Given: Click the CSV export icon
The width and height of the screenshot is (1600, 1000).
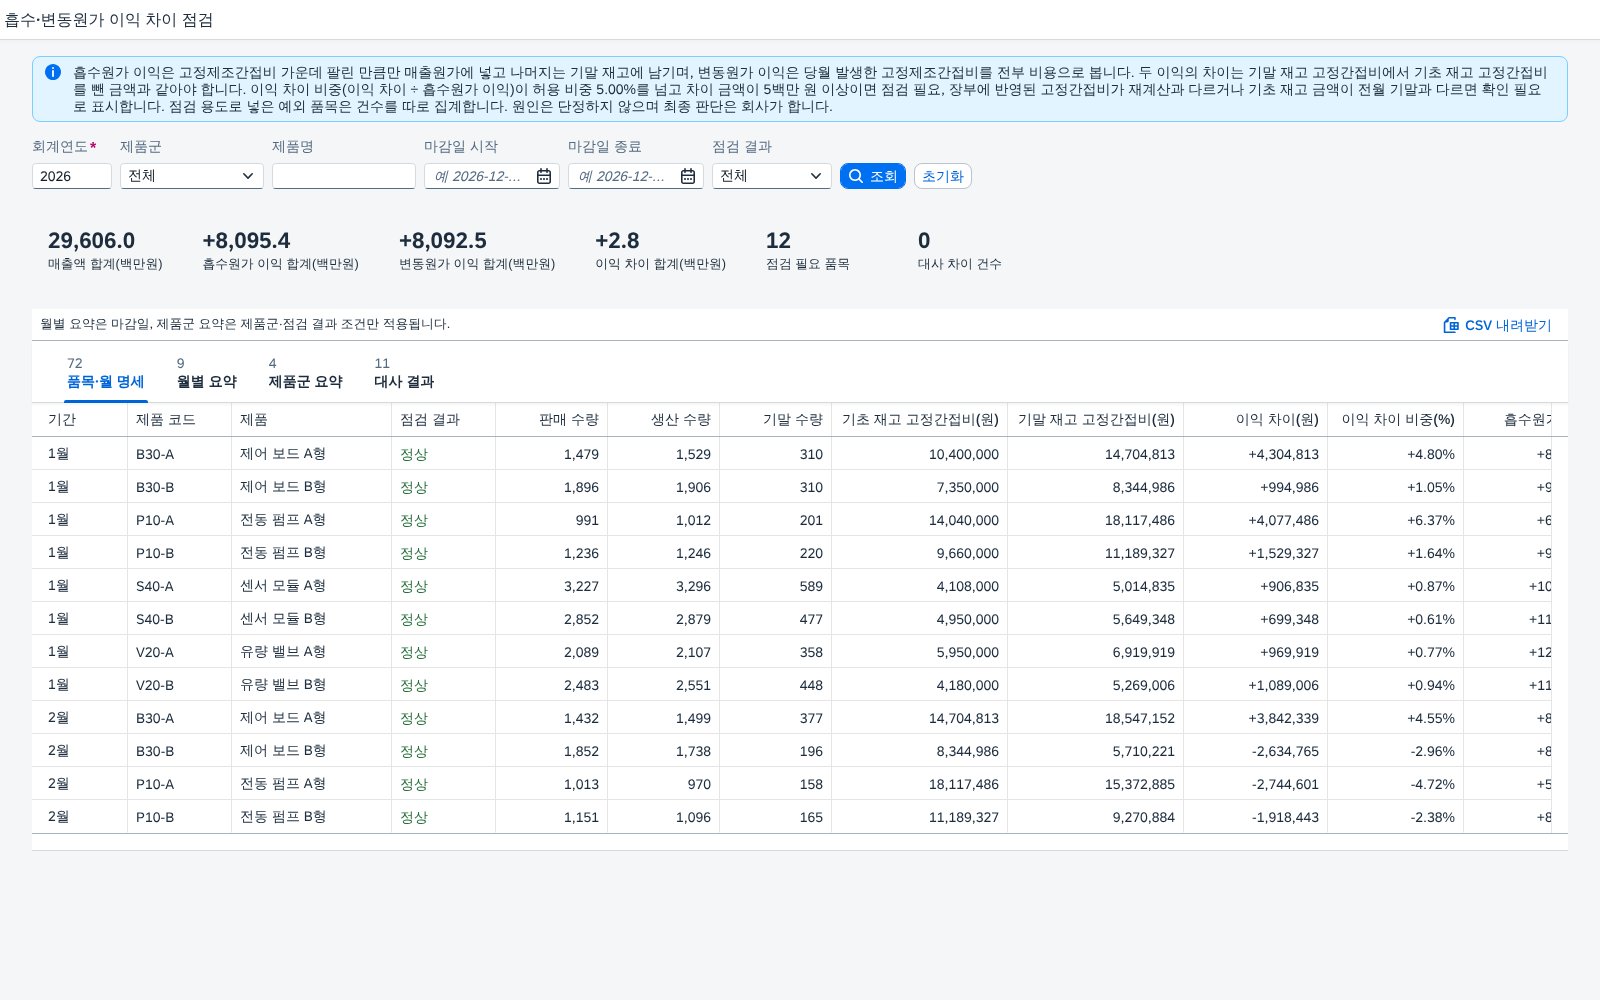Looking at the screenshot, I should pos(1451,325).
